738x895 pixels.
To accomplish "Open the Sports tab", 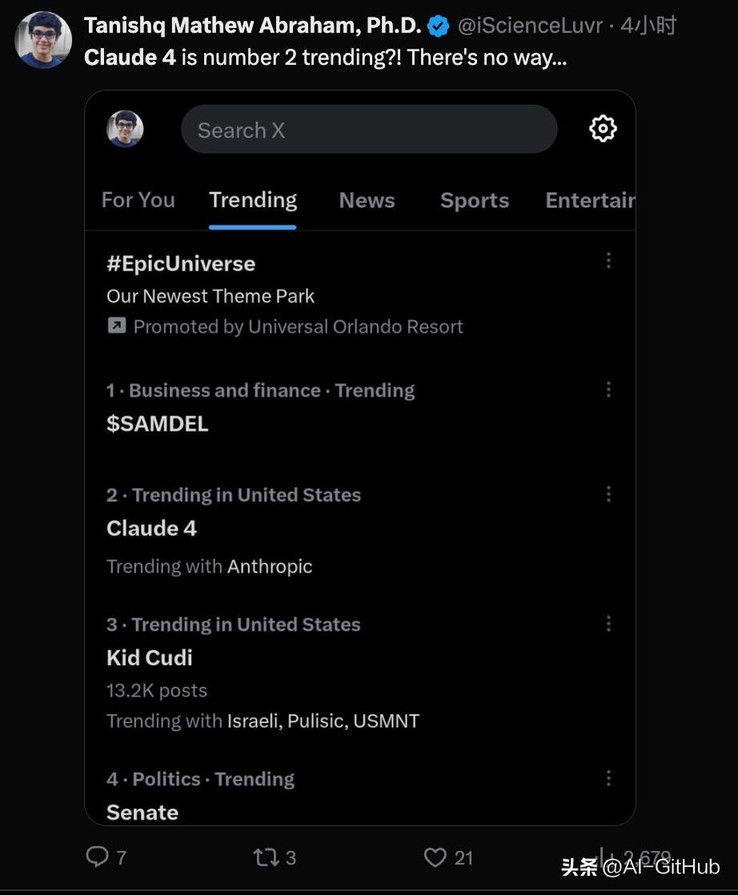I will (474, 200).
